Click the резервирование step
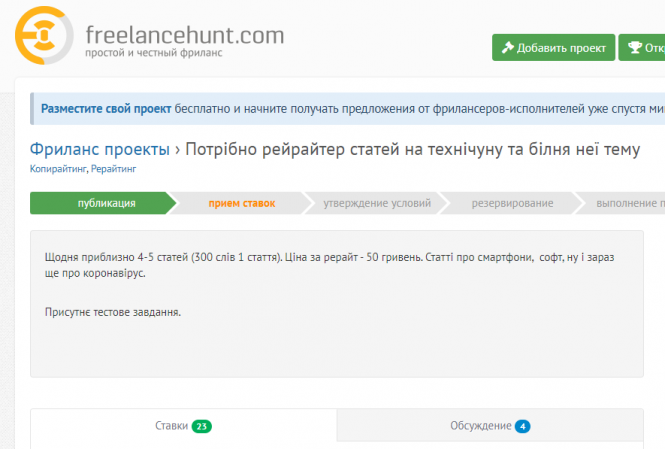Screen dimensions: 665x449 click(513, 203)
